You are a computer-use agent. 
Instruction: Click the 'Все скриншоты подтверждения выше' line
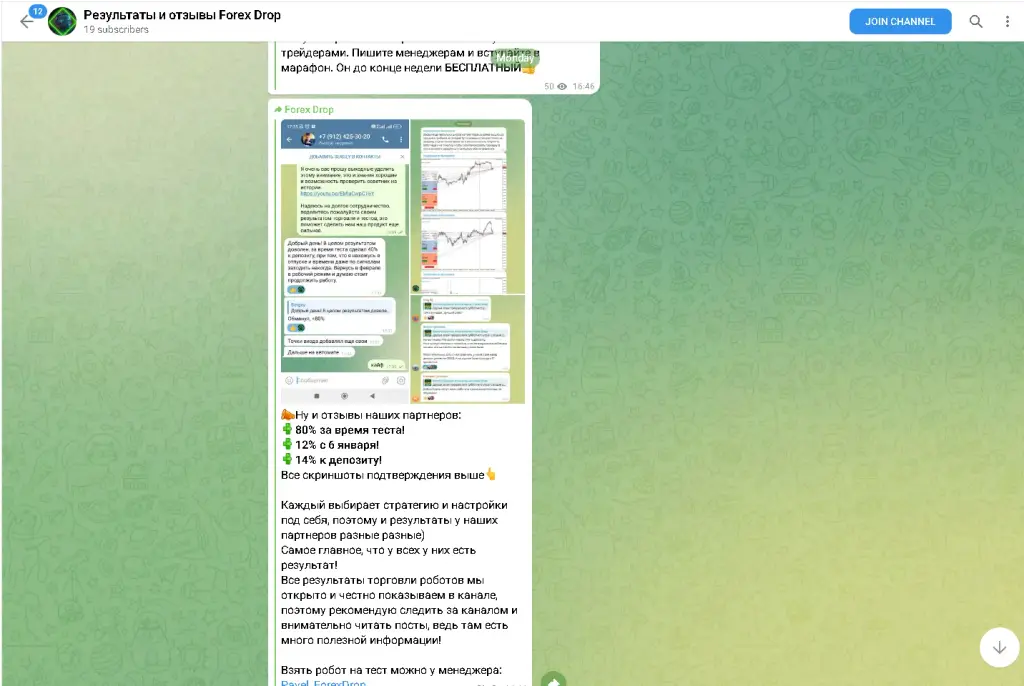[x=389, y=475]
